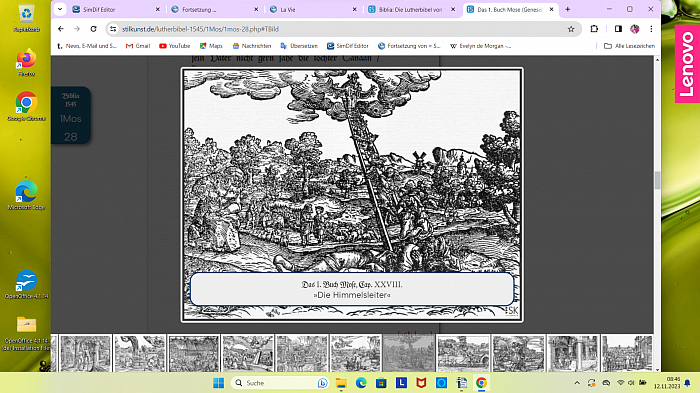Open the Papierkorb desktop icon
Viewport: 700px width, 393px height.
[x=26, y=19]
